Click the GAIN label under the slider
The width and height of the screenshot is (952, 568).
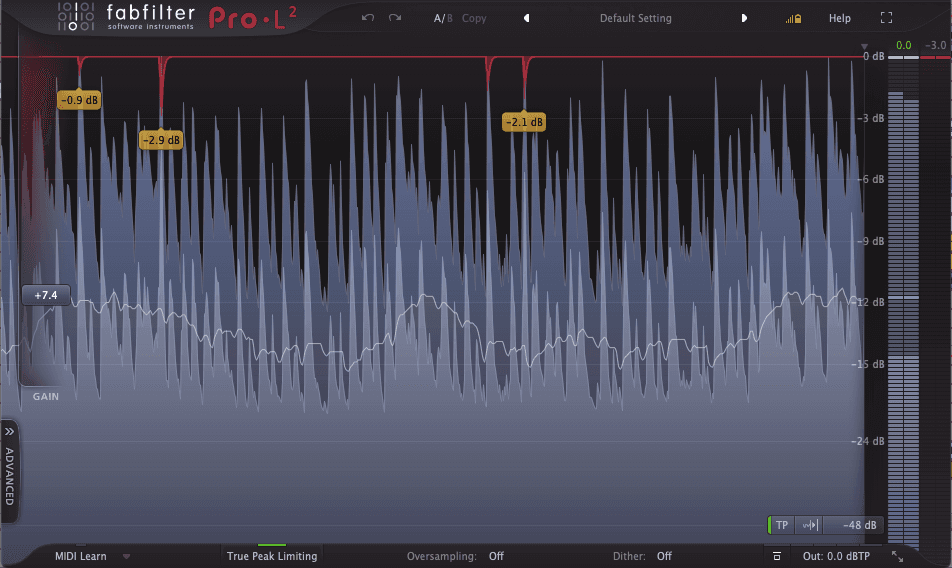(46, 396)
